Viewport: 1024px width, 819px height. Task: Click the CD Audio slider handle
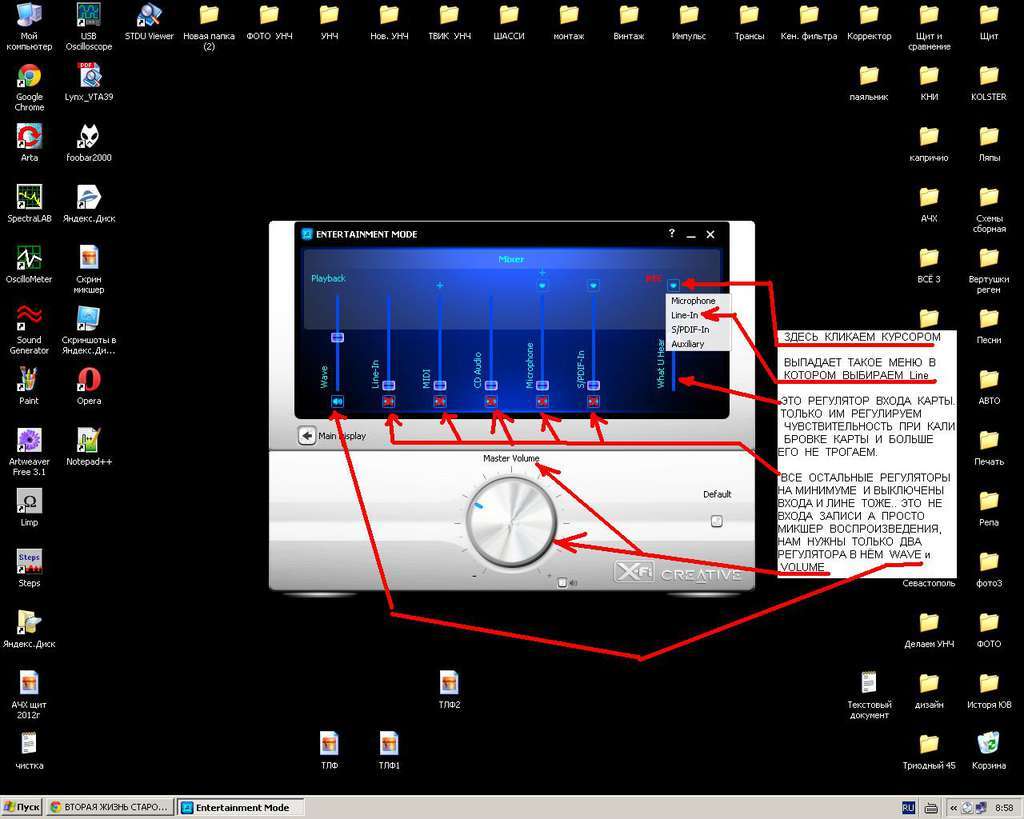point(491,385)
